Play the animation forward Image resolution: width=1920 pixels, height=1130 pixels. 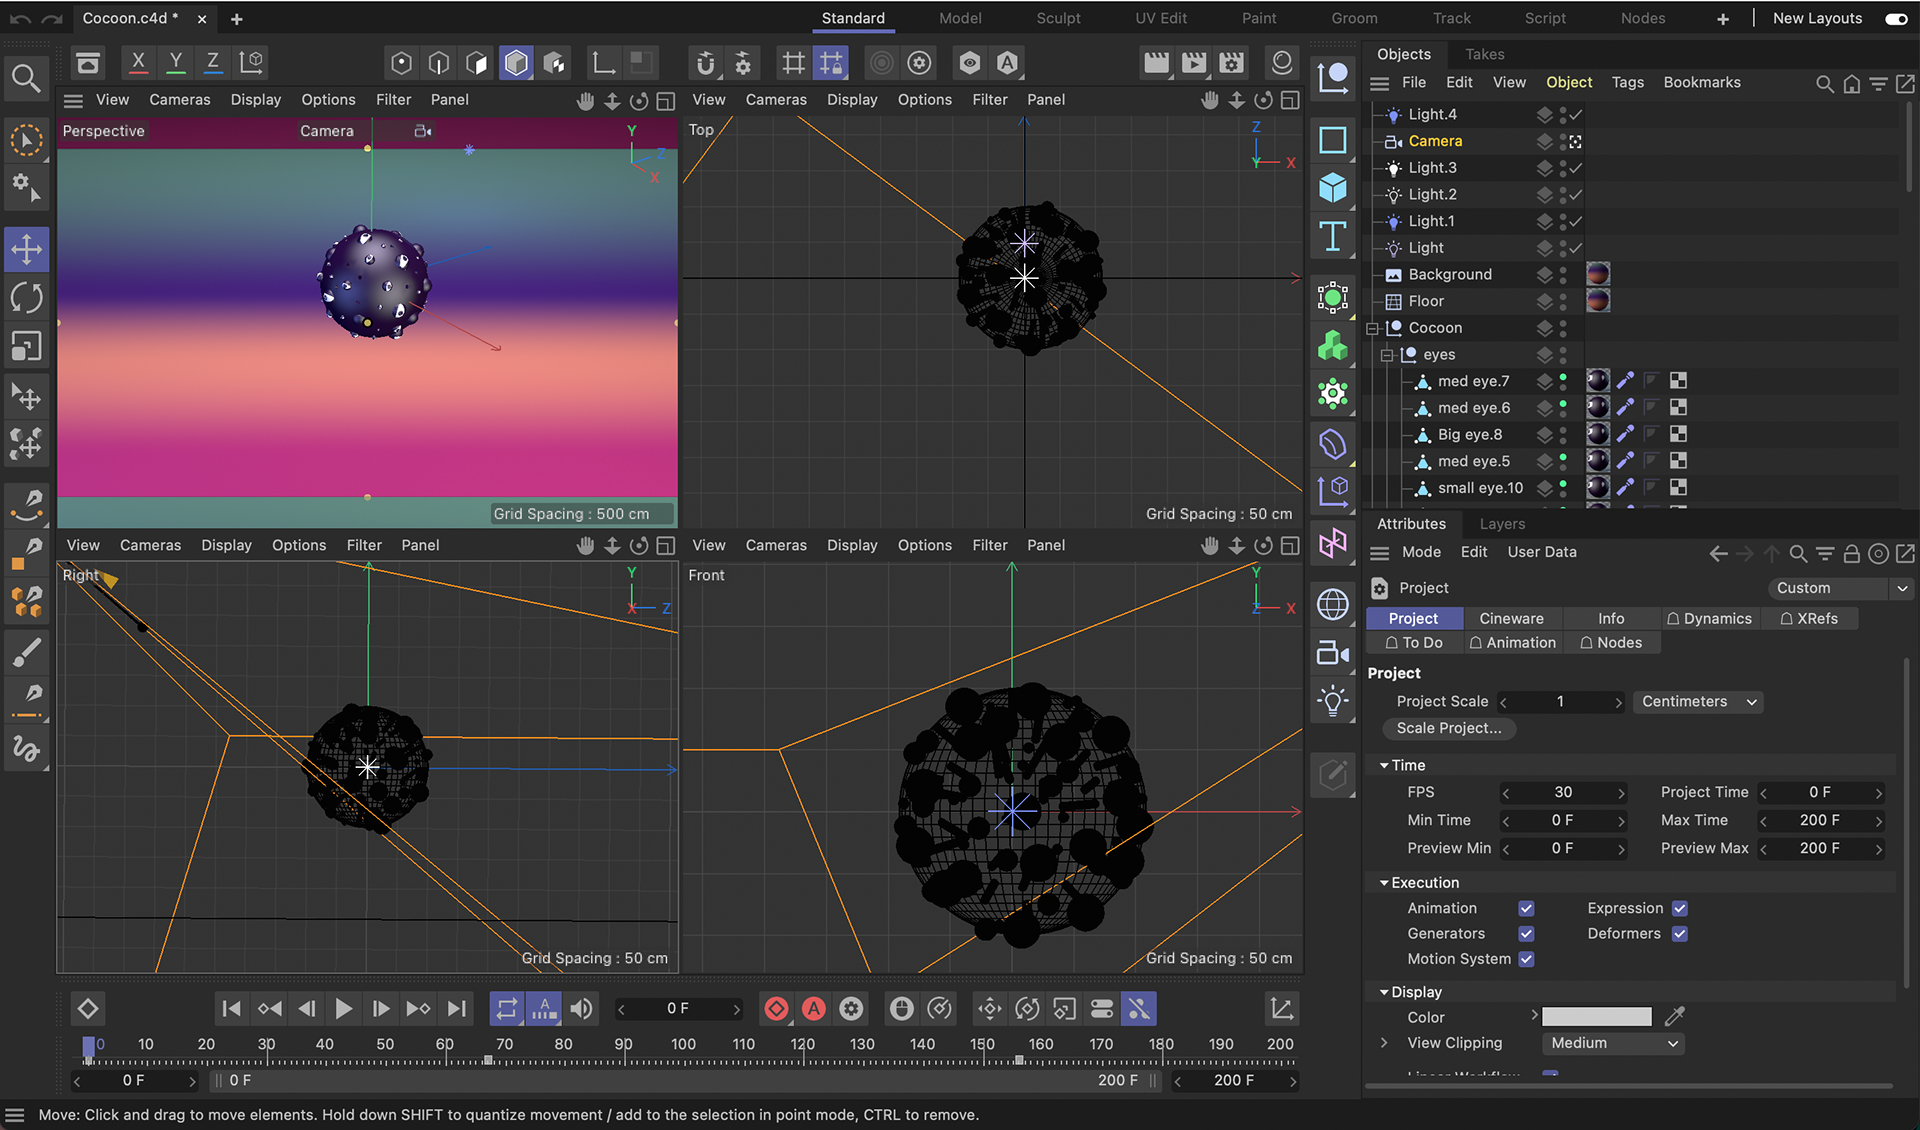click(x=343, y=1009)
